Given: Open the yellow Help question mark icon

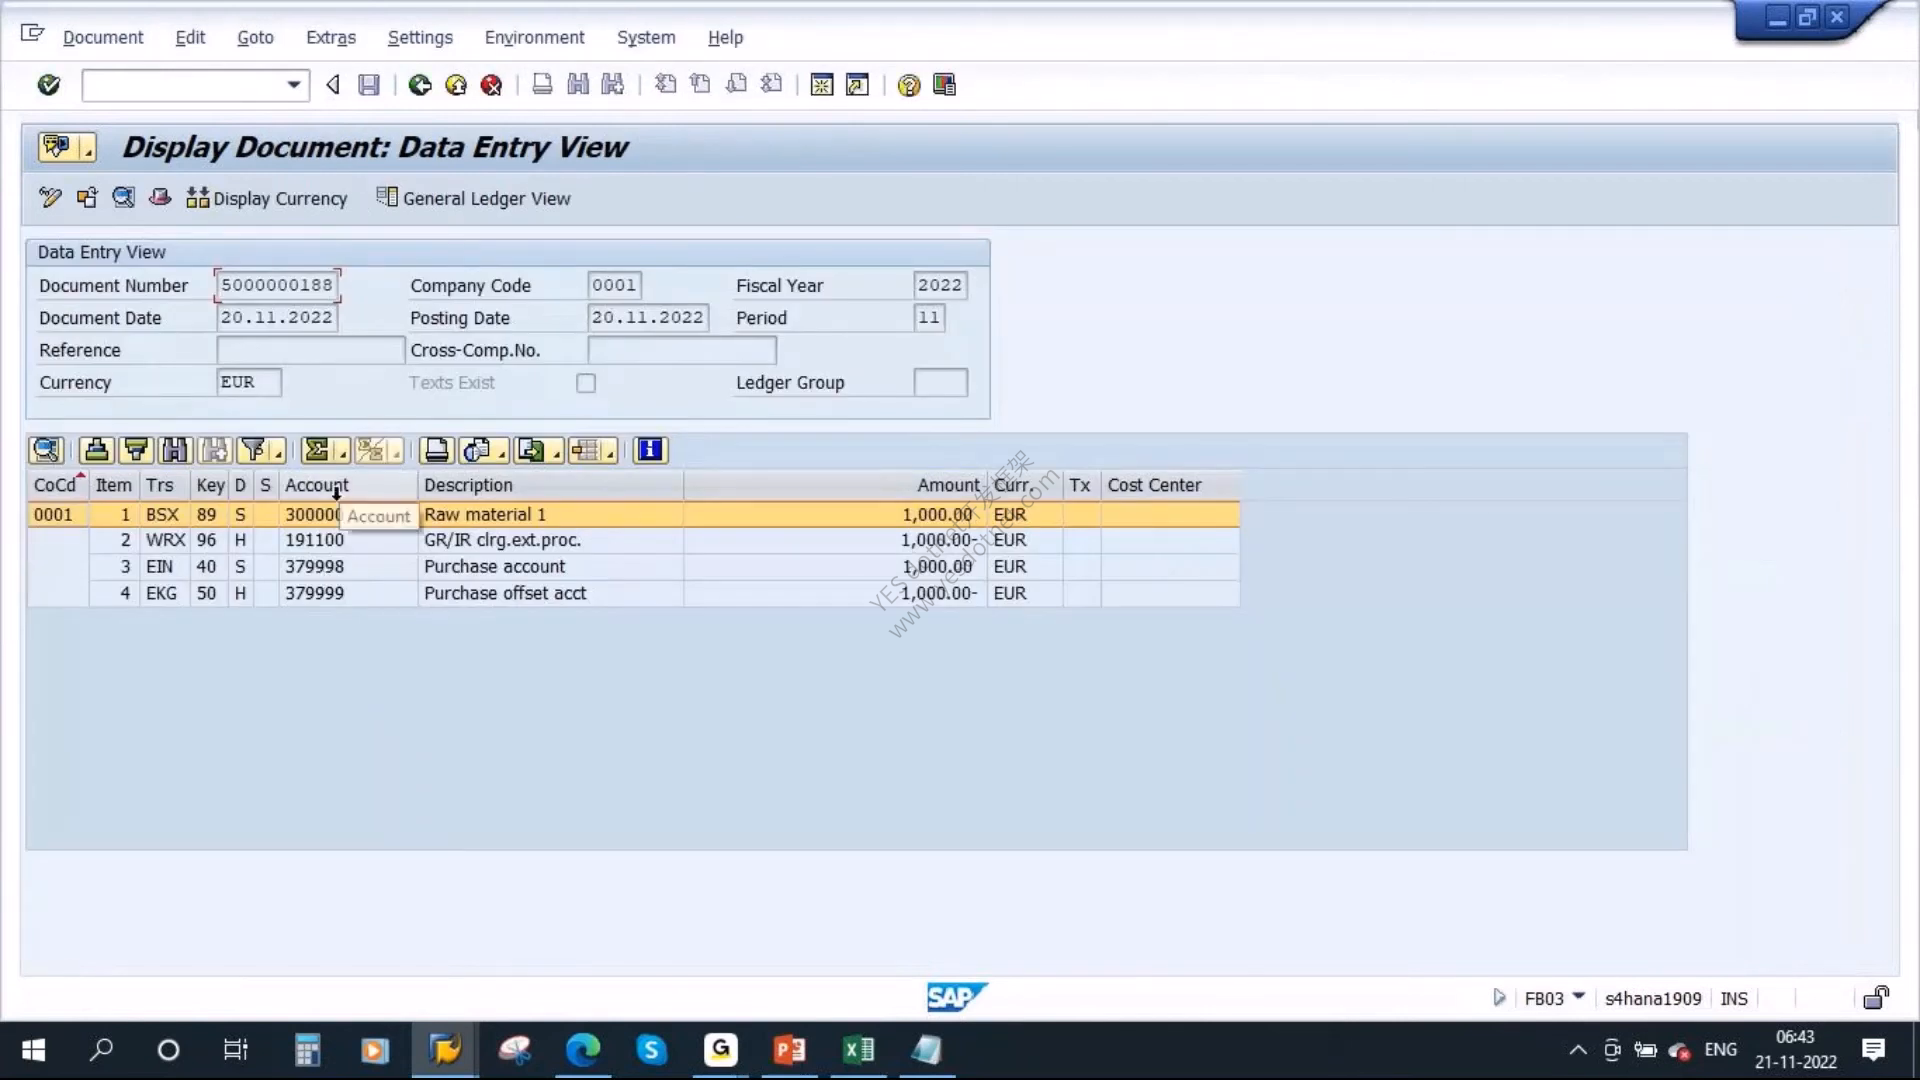Looking at the screenshot, I should point(908,85).
